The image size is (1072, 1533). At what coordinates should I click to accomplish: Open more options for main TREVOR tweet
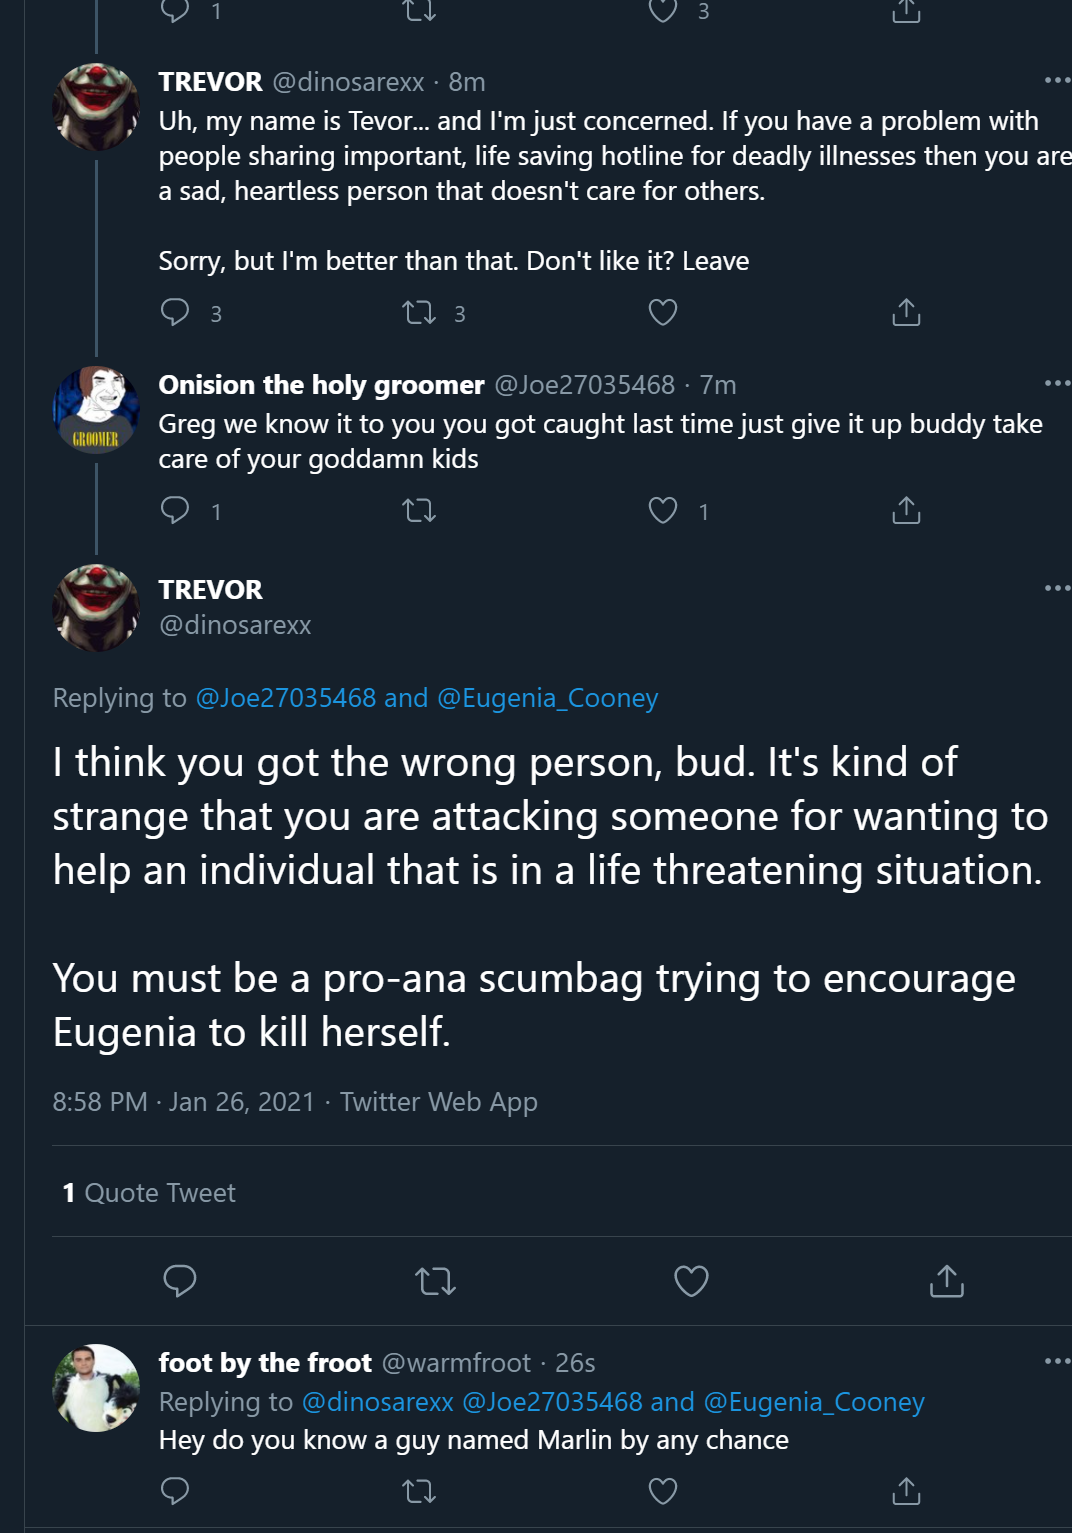pos(1057,588)
